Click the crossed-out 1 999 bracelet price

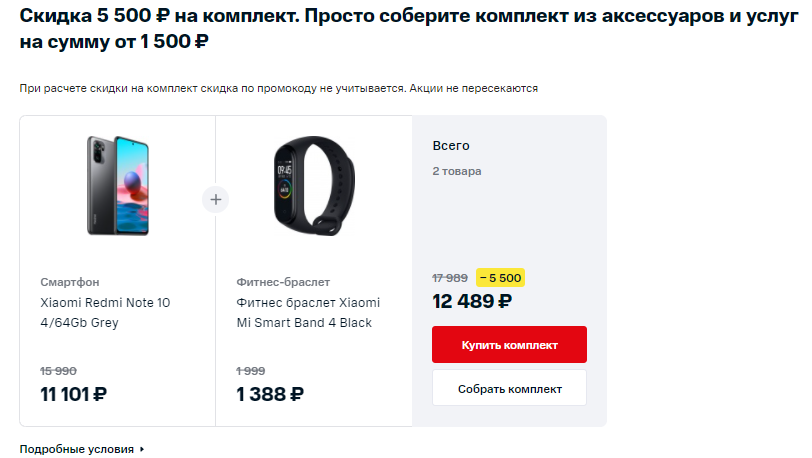[x=251, y=371]
